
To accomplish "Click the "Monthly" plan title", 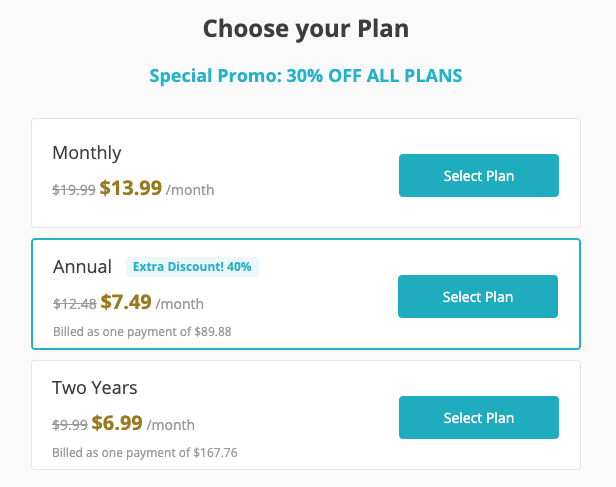I will (x=87, y=153).
